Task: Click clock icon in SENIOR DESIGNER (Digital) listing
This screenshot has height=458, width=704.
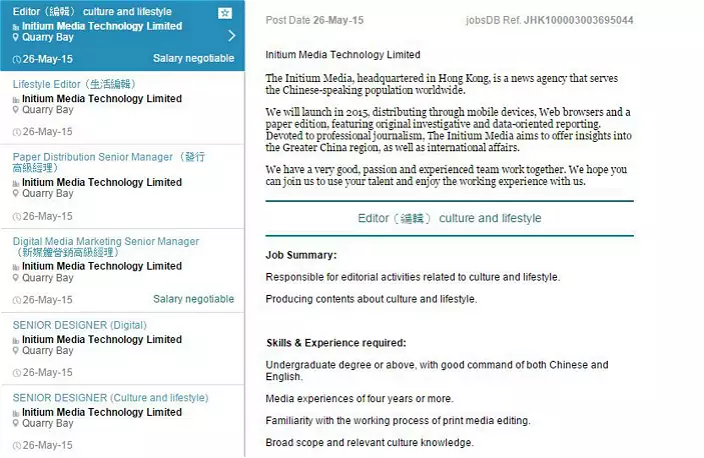Action: pos(16,372)
